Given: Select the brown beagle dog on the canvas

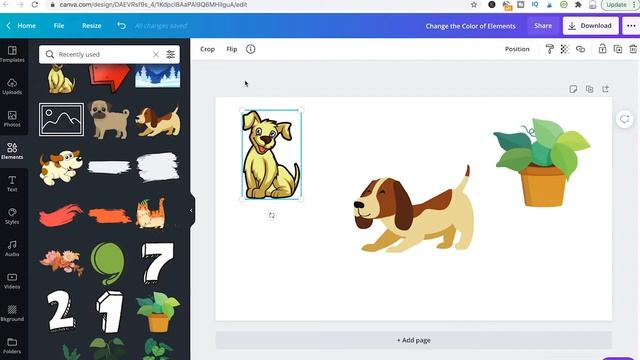Looking at the screenshot, I should pyautogui.click(x=414, y=208).
